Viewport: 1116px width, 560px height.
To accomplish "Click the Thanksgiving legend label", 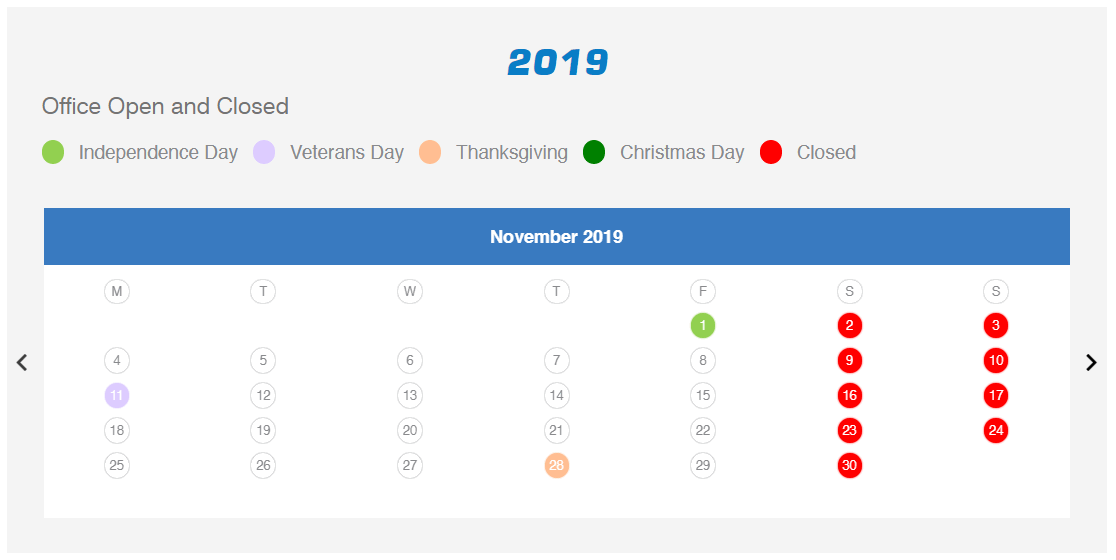I will coord(512,152).
